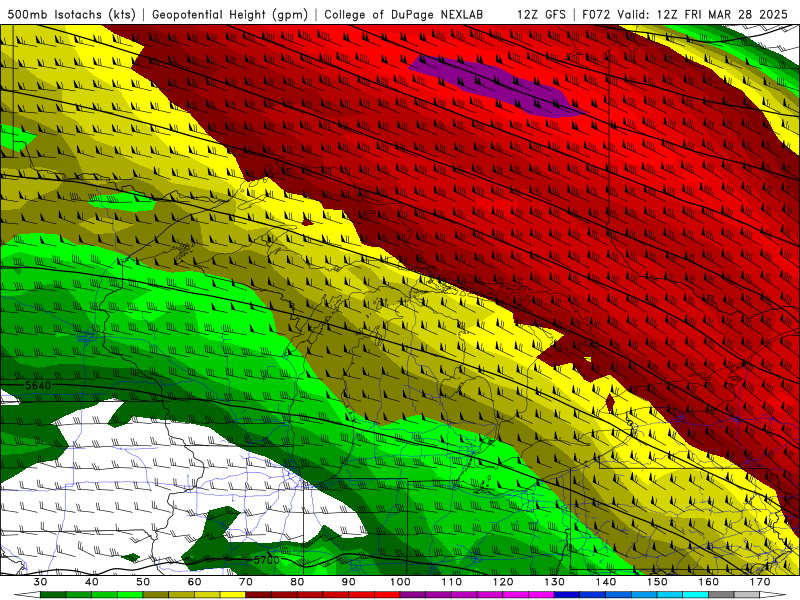Click the 'F072' forecast hour text

click(597, 14)
